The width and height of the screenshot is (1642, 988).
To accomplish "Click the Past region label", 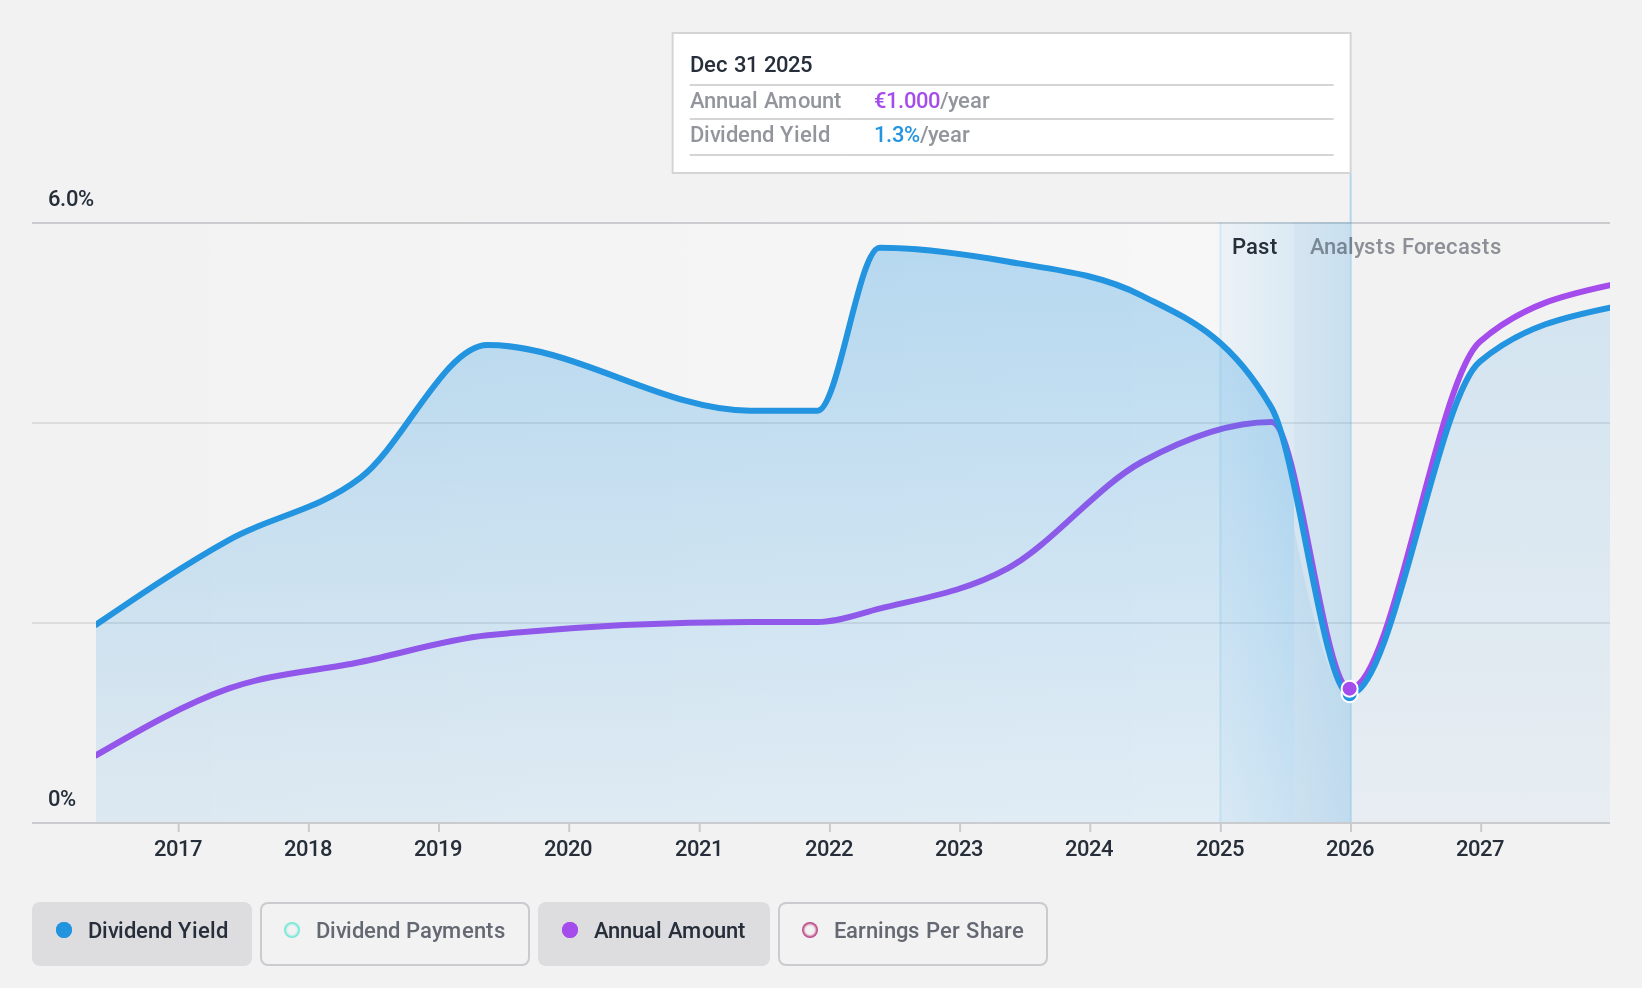I will [x=1254, y=247].
